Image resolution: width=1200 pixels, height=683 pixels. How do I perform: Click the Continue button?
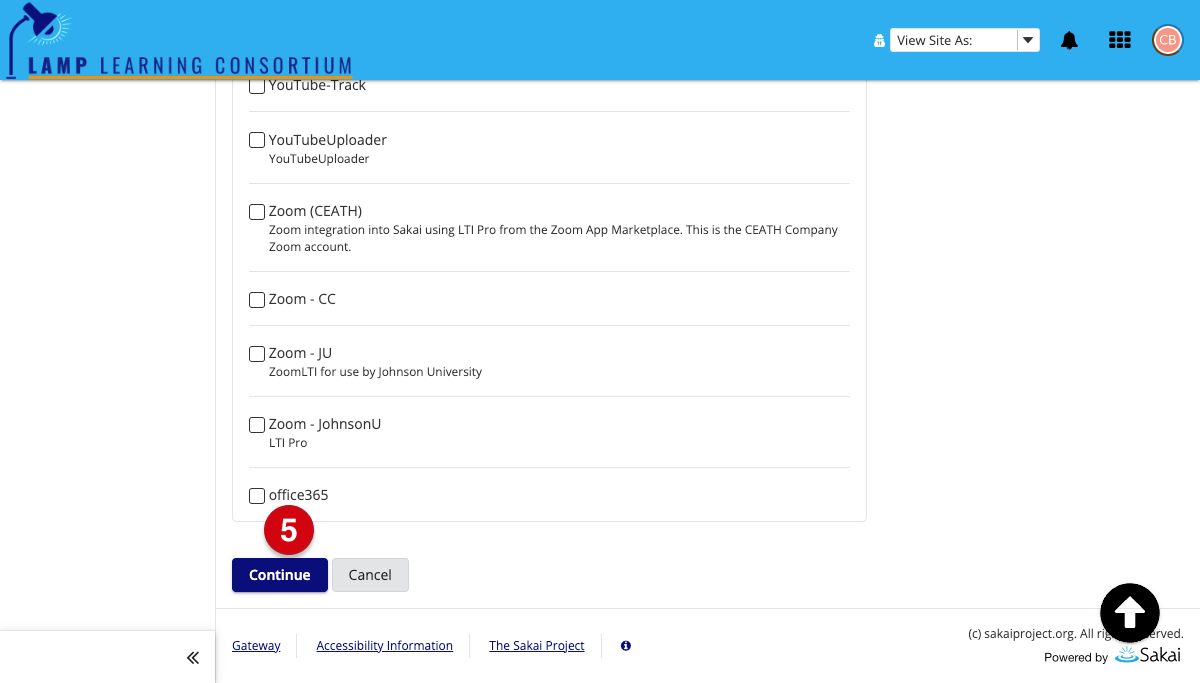pyautogui.click(x=280, y=575)
